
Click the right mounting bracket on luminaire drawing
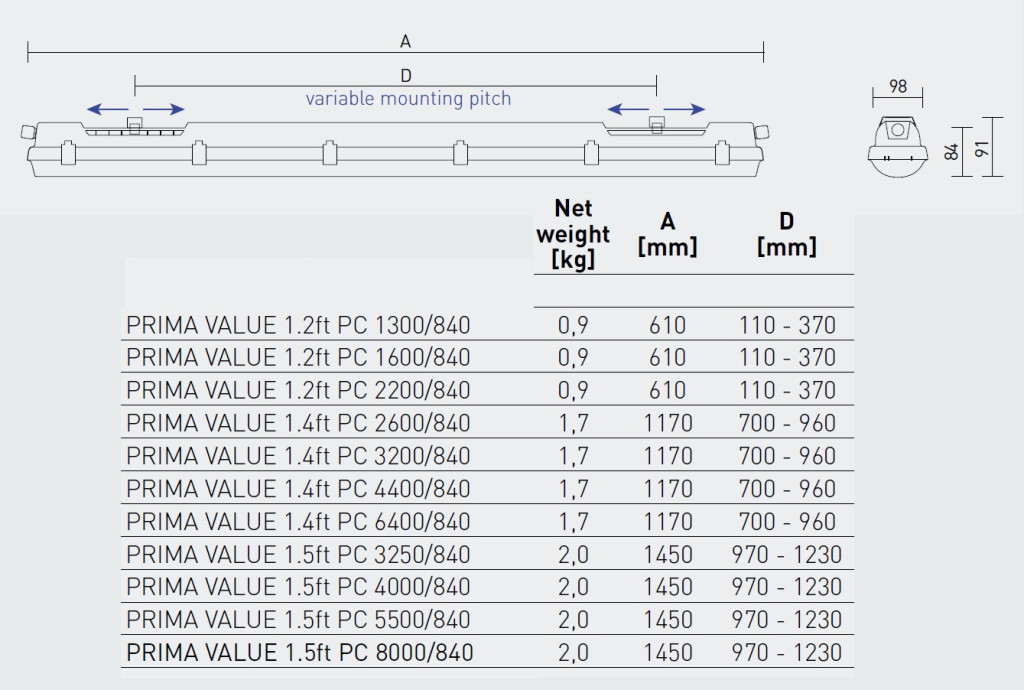(656, 126)
